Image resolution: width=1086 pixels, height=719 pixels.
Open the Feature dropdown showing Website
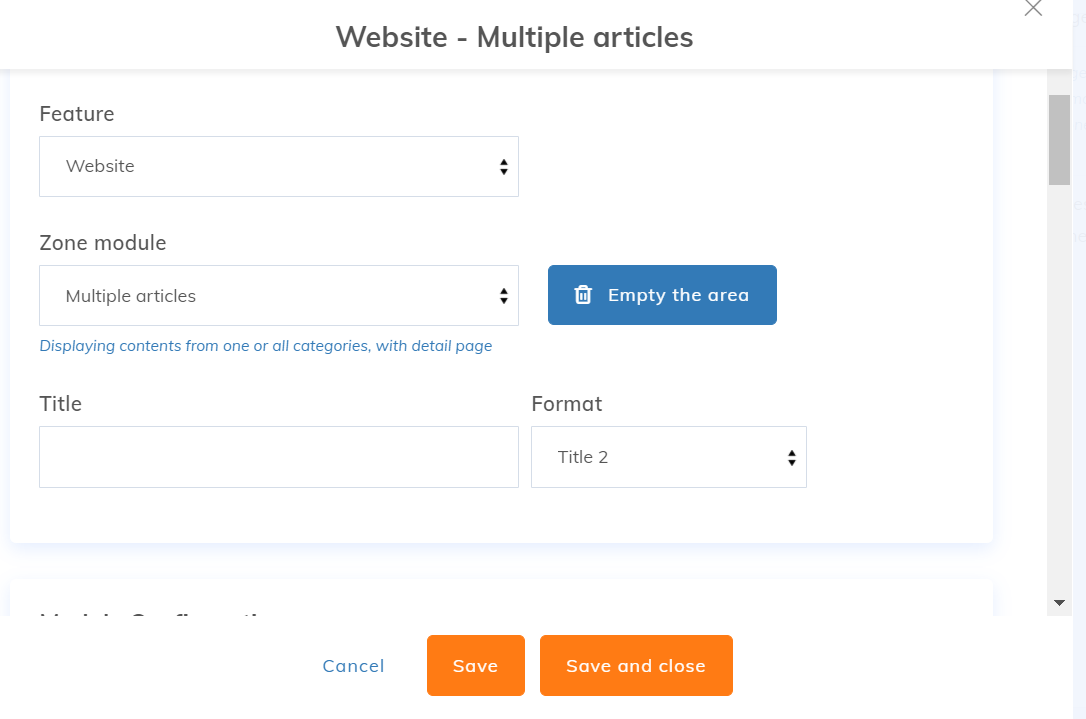[x=278, y=167]
